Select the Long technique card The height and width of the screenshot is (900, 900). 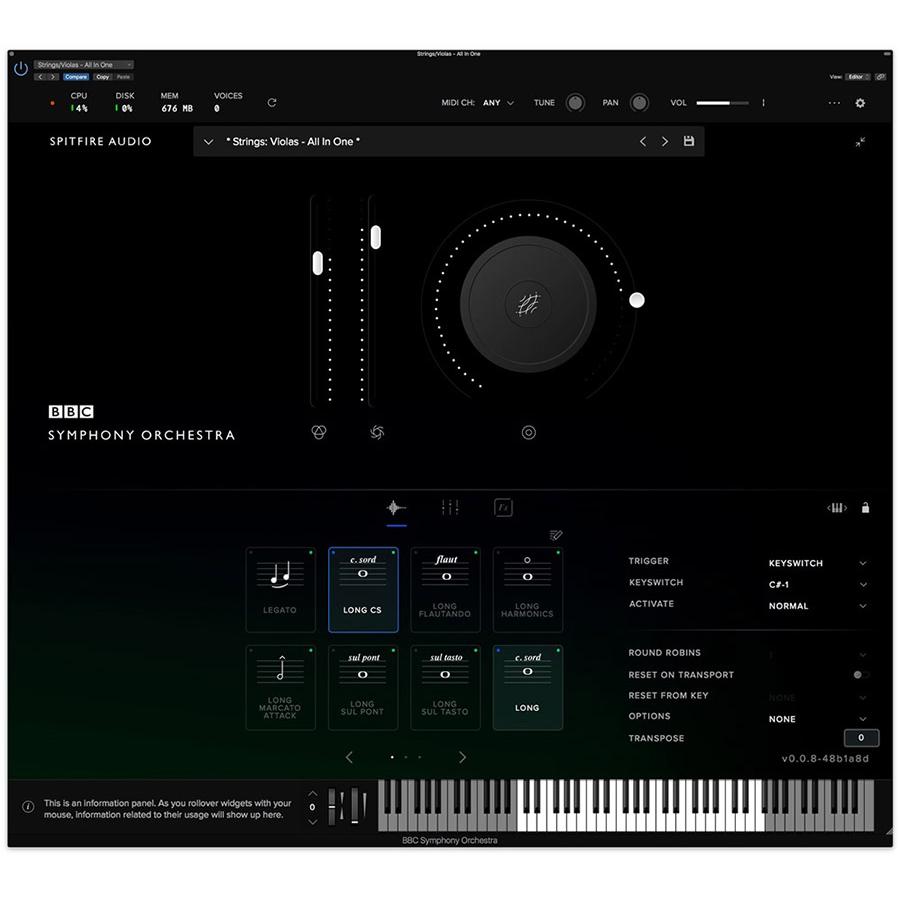click(527, 687)
